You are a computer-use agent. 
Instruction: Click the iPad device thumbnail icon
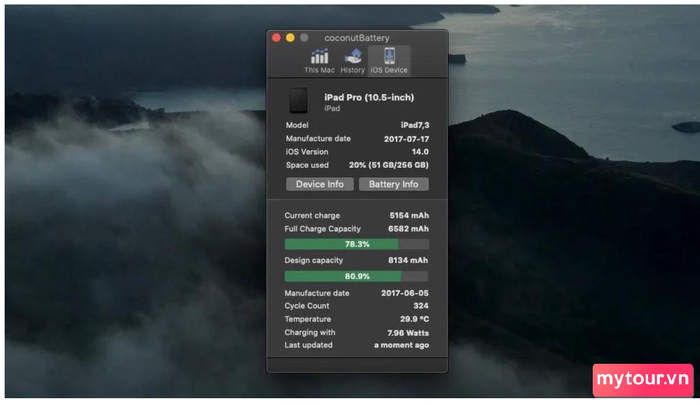pyautogui.click(x=299, y=100)
